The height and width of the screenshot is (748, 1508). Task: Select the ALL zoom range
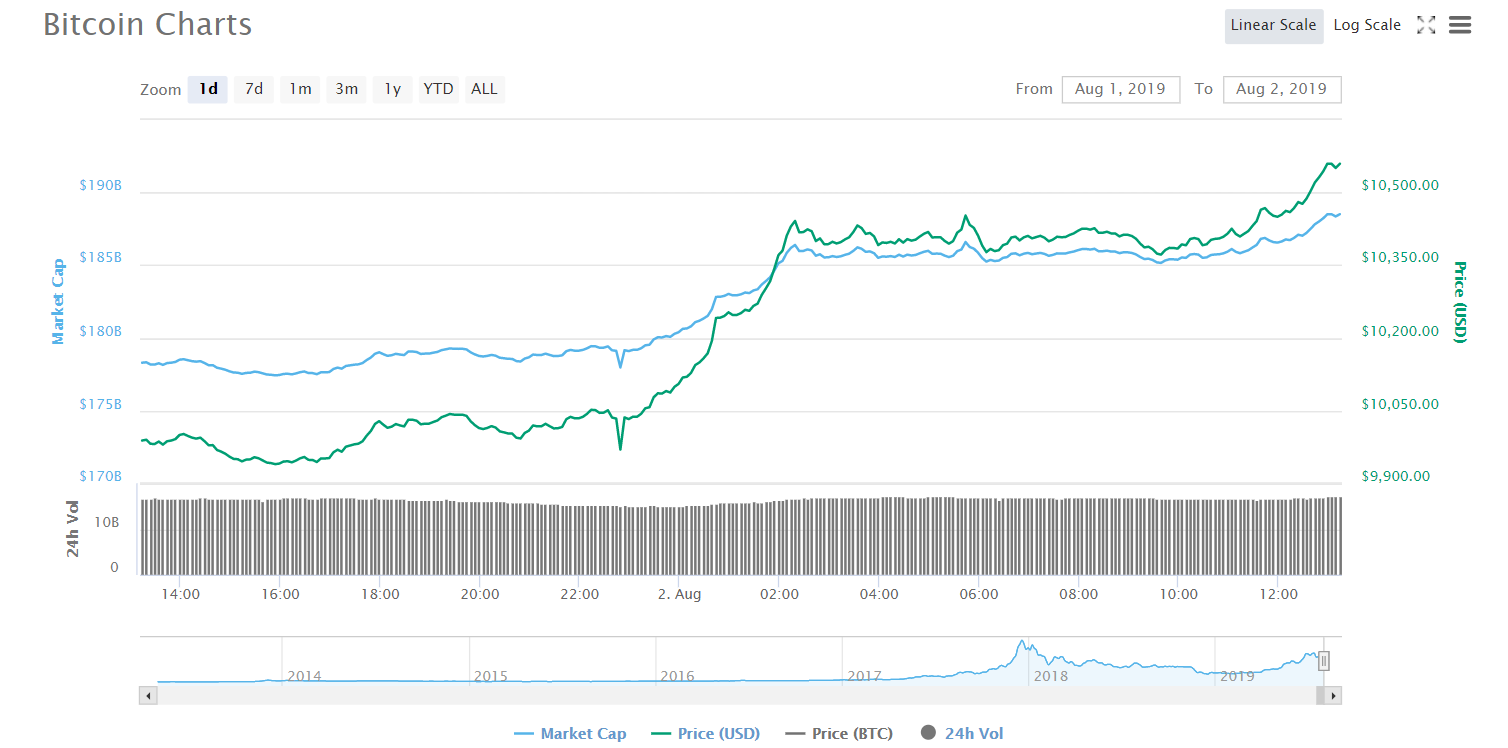pos(484,89)
